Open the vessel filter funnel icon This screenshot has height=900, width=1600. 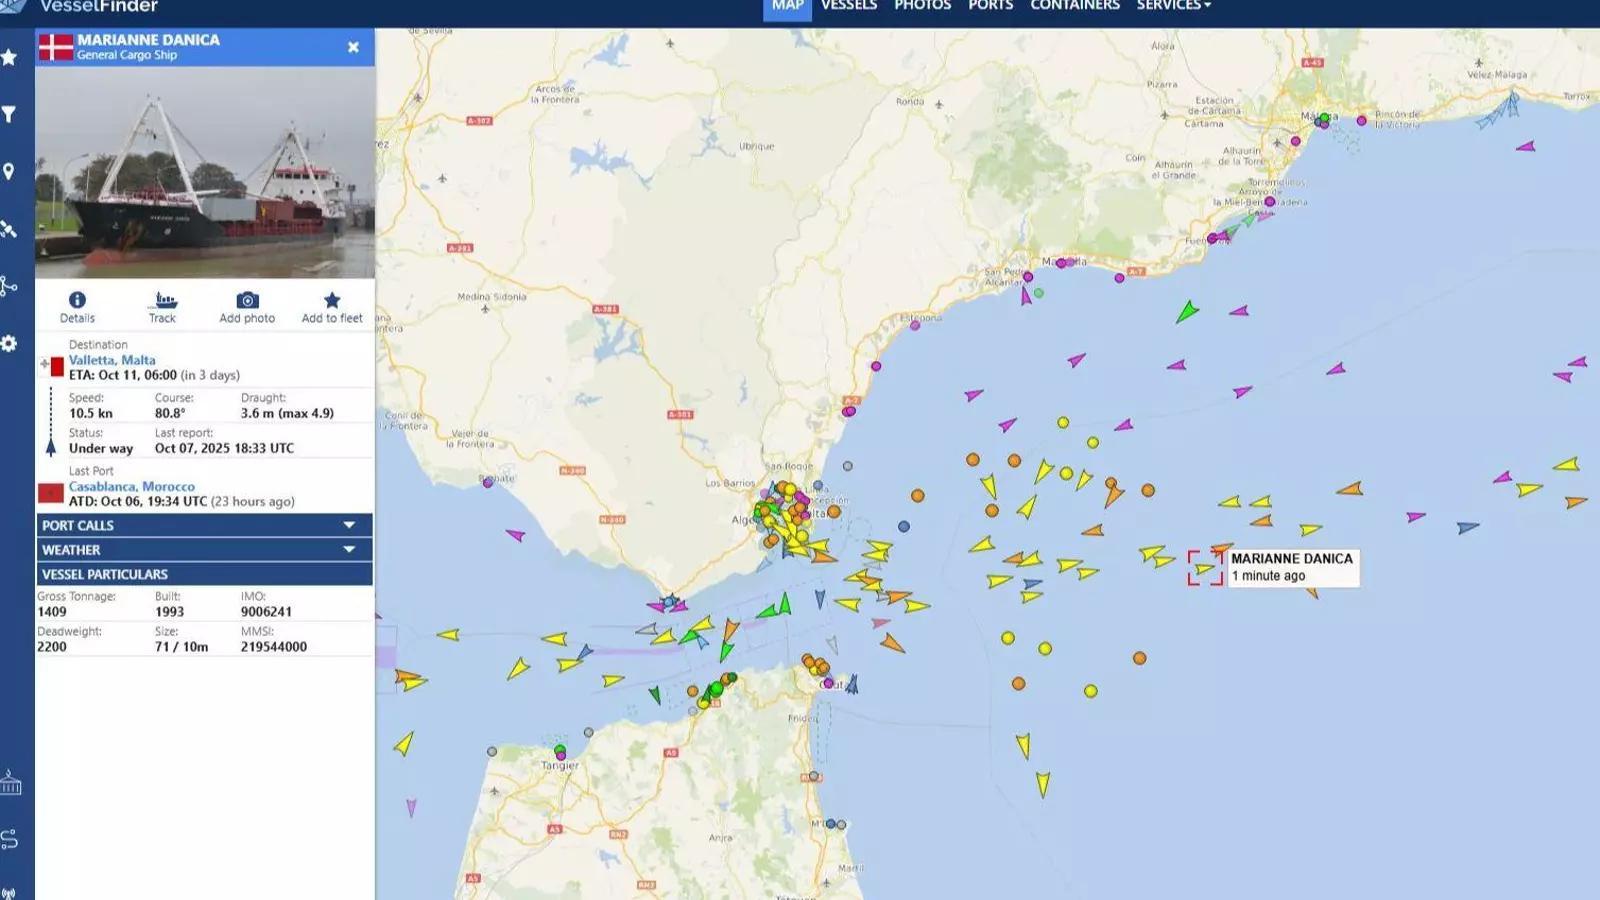click(x=9, y=115)
